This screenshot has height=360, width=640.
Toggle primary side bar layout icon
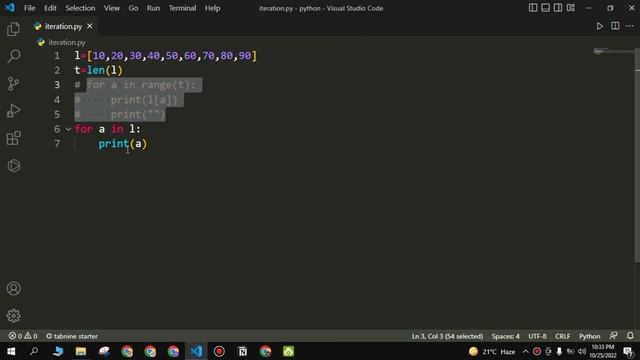[533, 8]
